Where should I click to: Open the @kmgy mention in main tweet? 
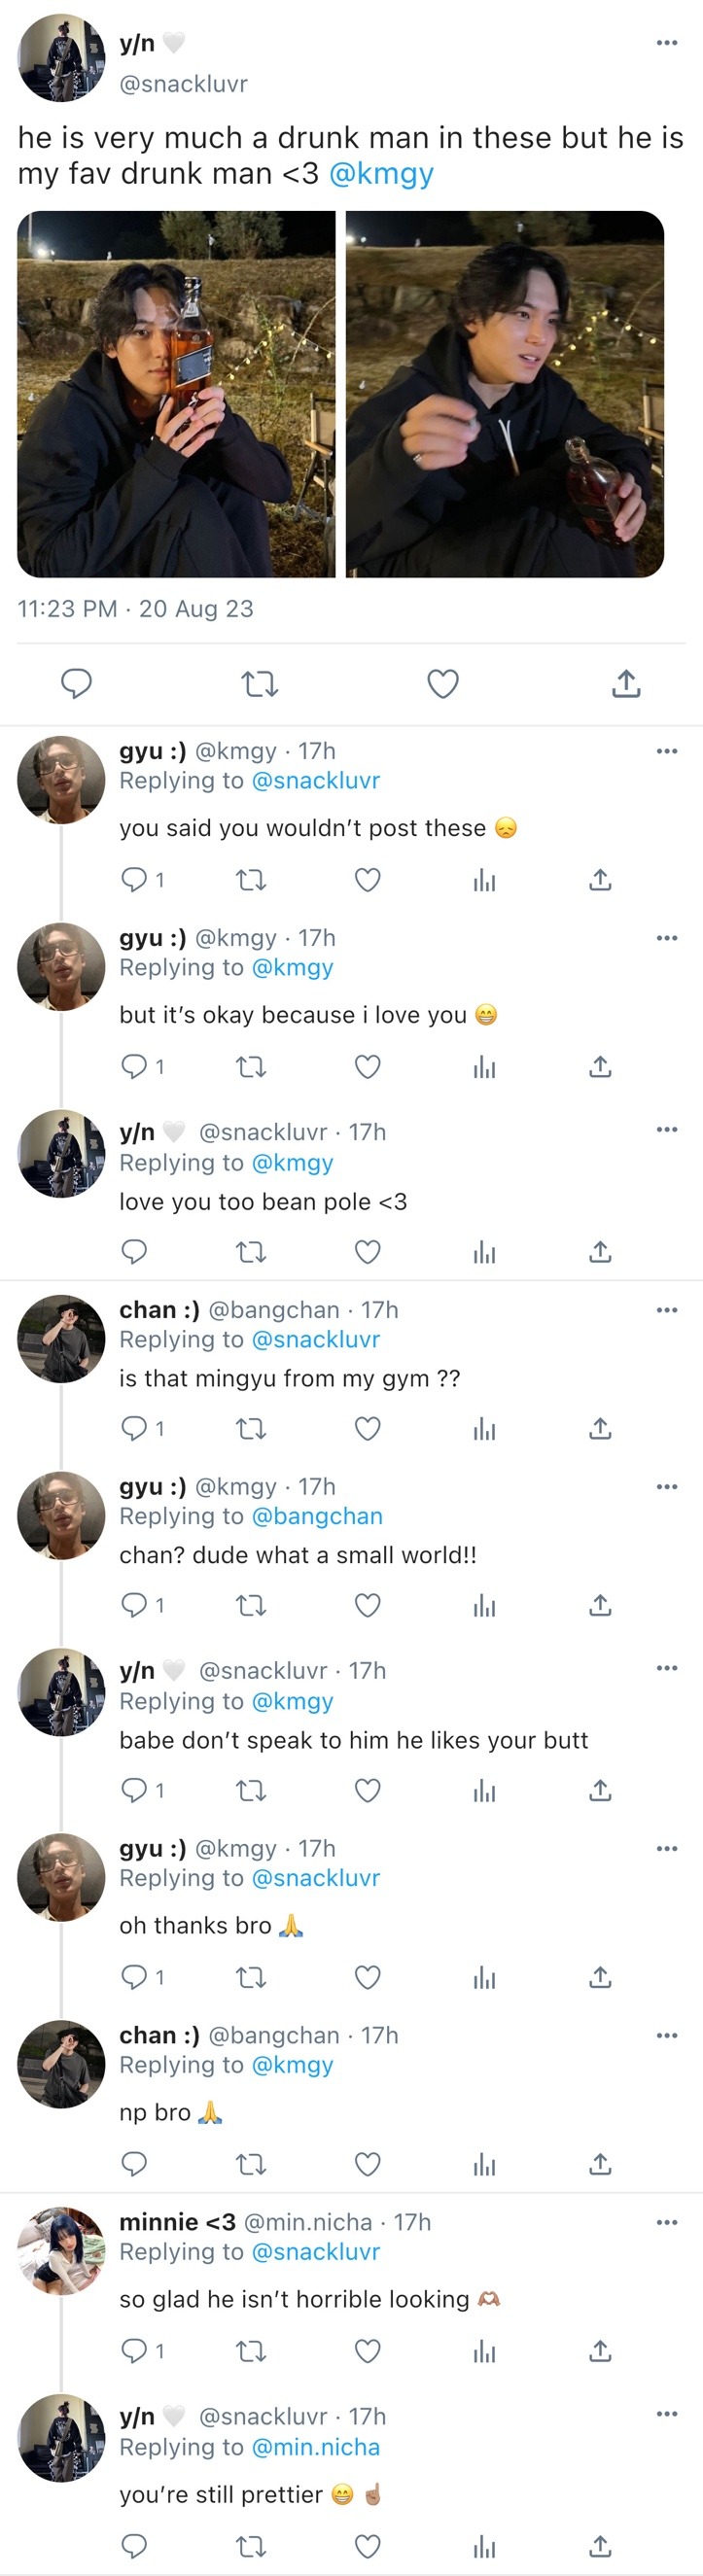pos(381,174)
